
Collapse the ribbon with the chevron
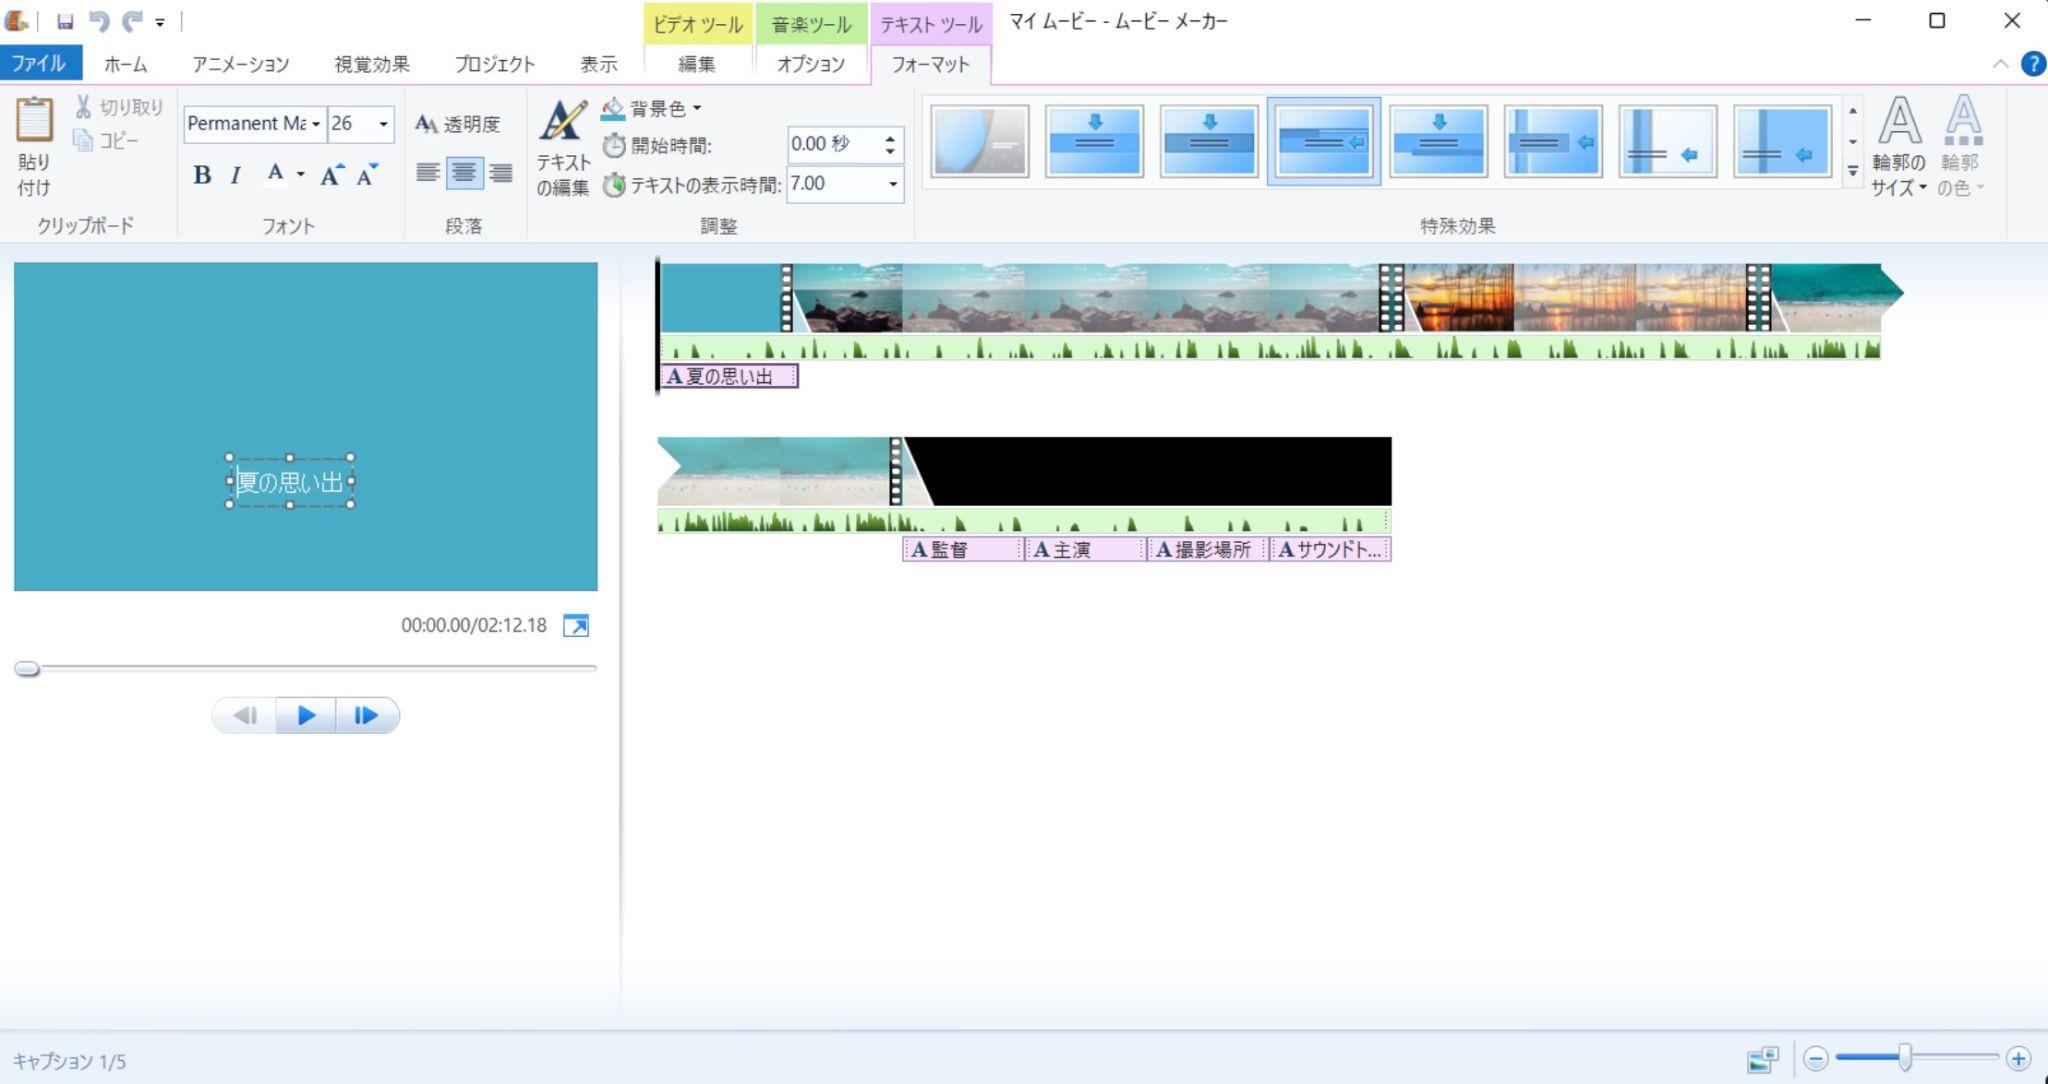[2000, 64]
